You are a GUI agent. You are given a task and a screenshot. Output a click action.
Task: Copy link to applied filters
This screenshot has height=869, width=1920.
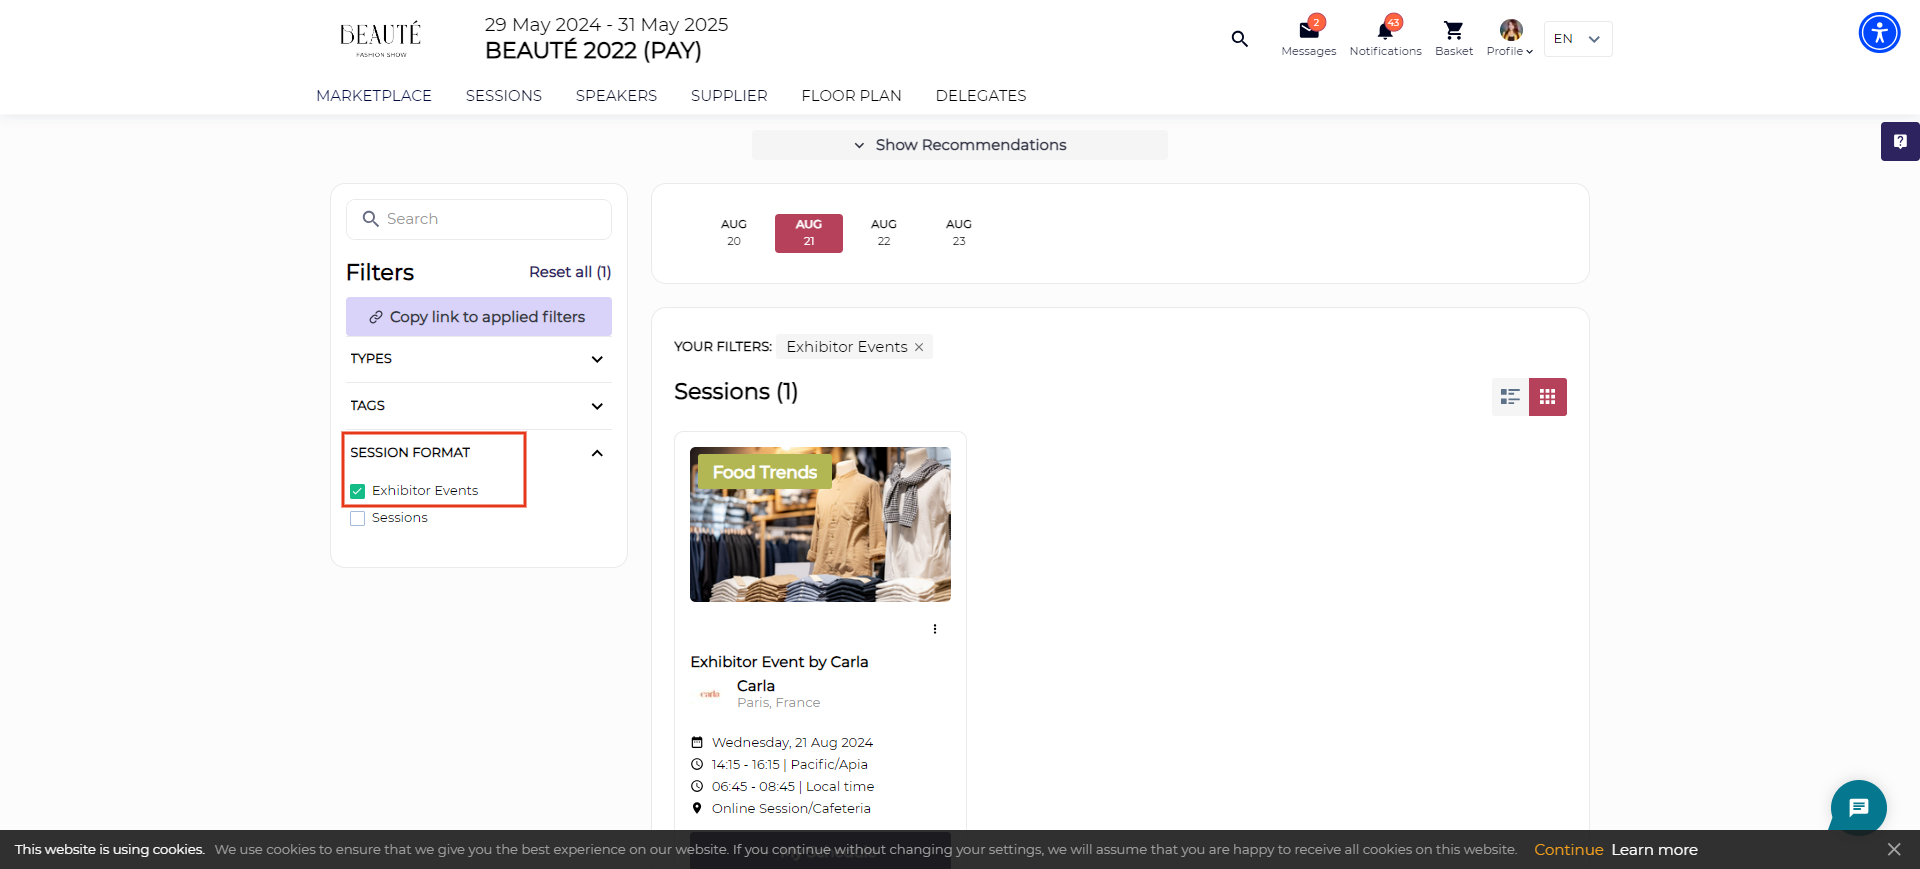pyautogui.click(x=479, y=317)
